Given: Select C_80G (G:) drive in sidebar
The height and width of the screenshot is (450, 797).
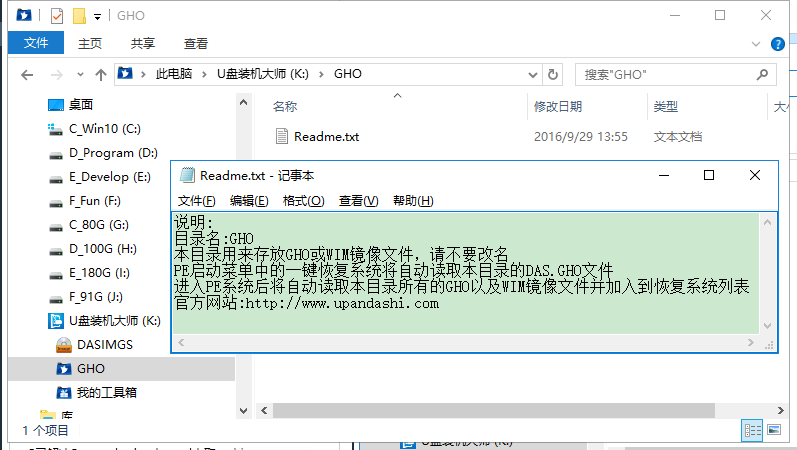Looking at the screenshot, I should (x=99, y=225).
